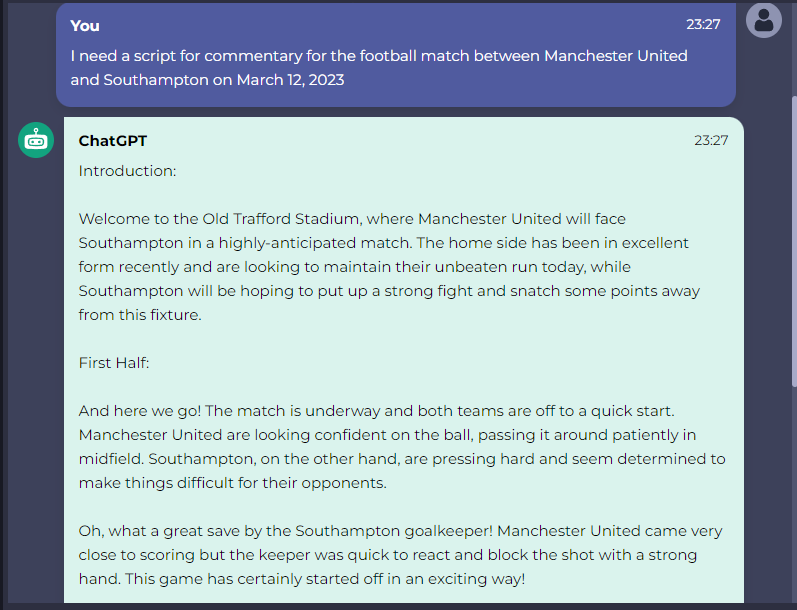797x610 pixels.
Task: Click the vertical scrollbar thumb
Action: point(794,241)
